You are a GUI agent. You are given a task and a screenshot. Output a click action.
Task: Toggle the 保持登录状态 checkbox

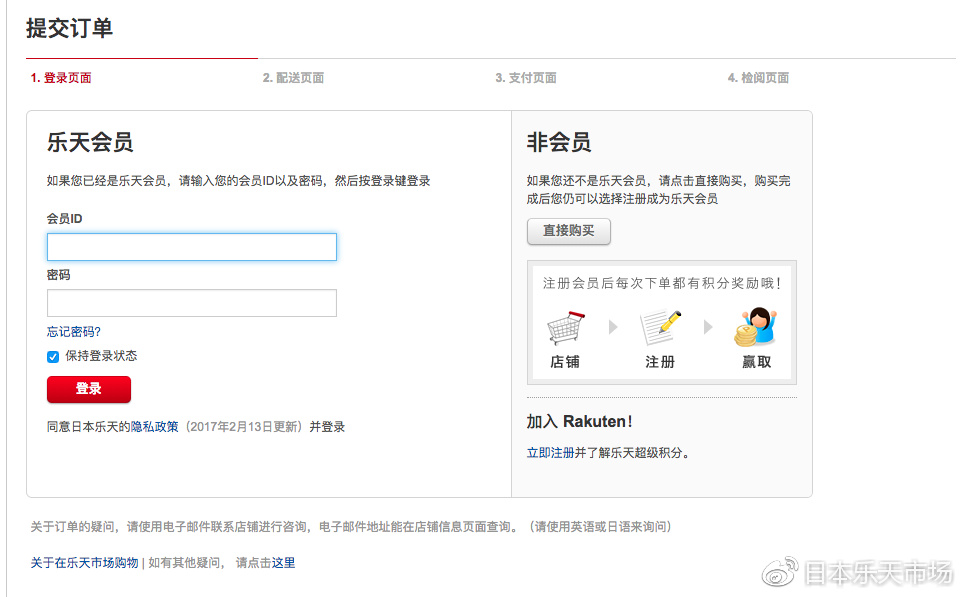tap(53, 357)
